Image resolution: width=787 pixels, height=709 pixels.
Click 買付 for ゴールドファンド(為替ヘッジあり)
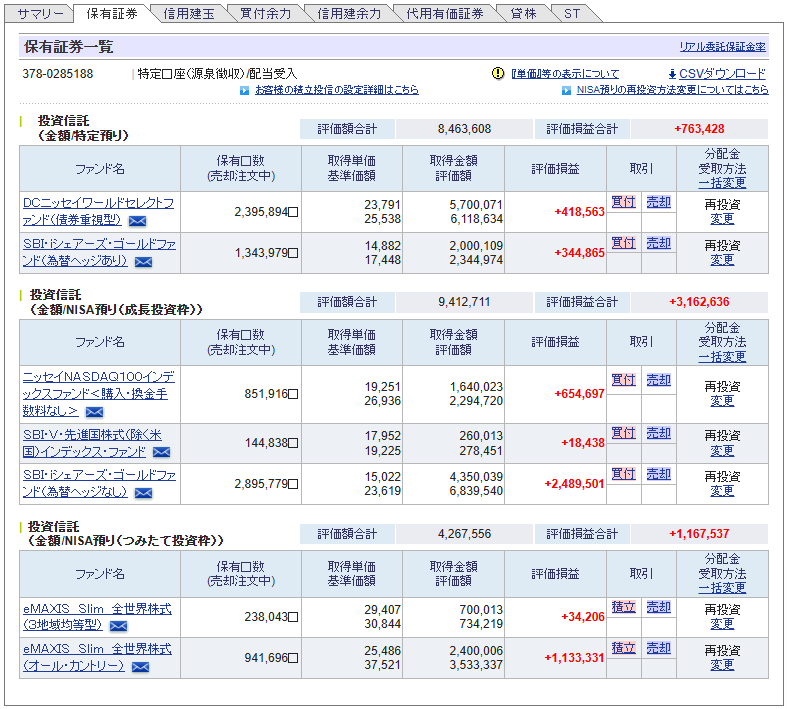coord(623,243)
